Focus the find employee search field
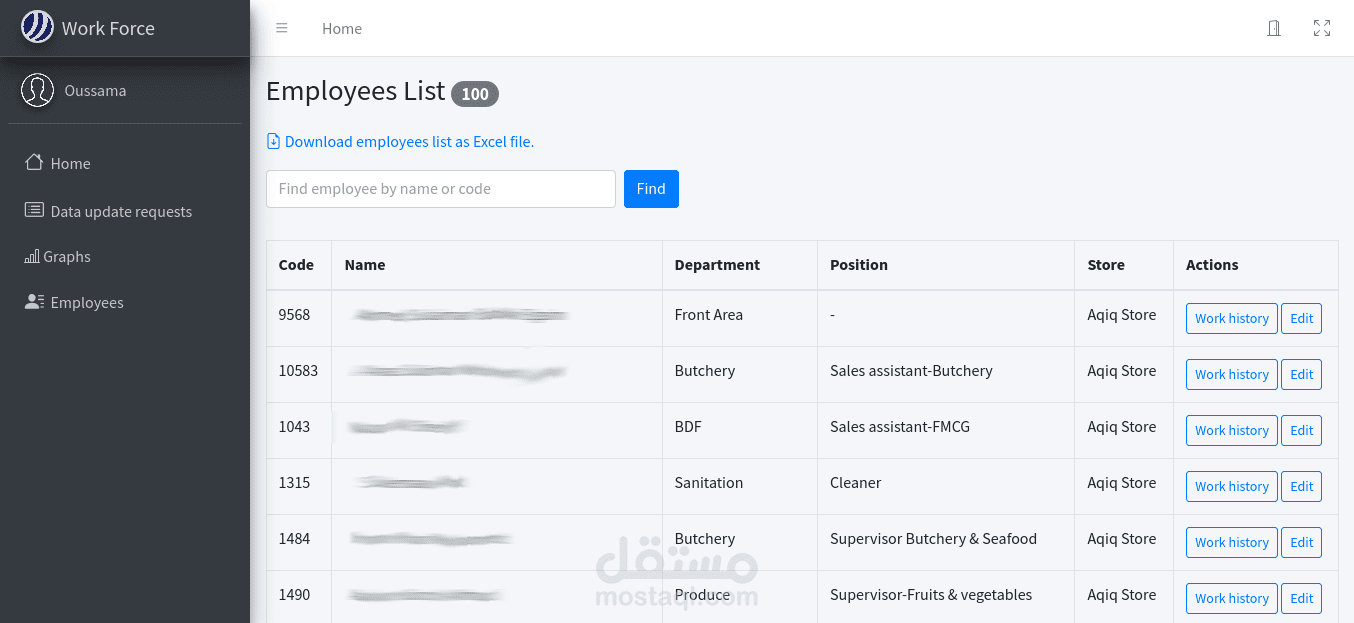 (440, 189)
